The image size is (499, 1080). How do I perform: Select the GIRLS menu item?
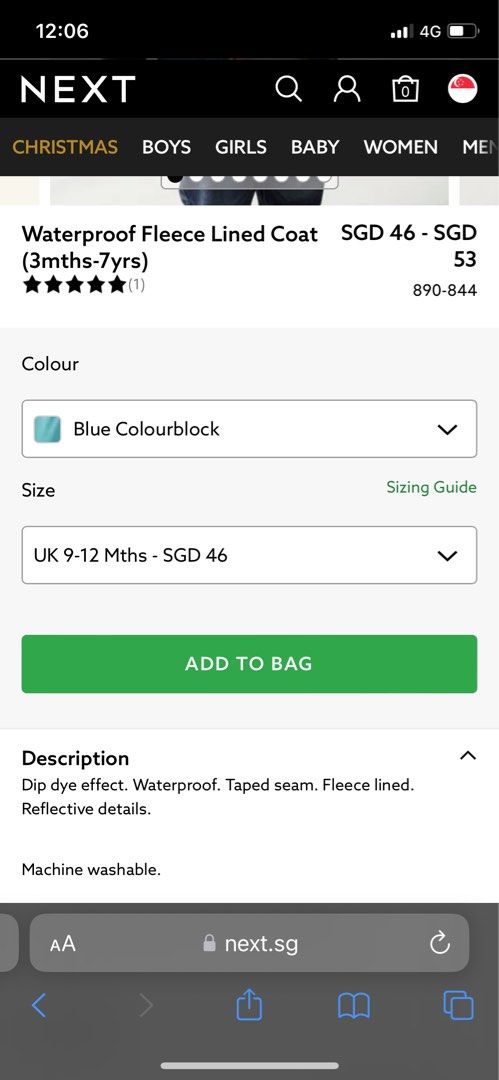[x=241, y=147]
